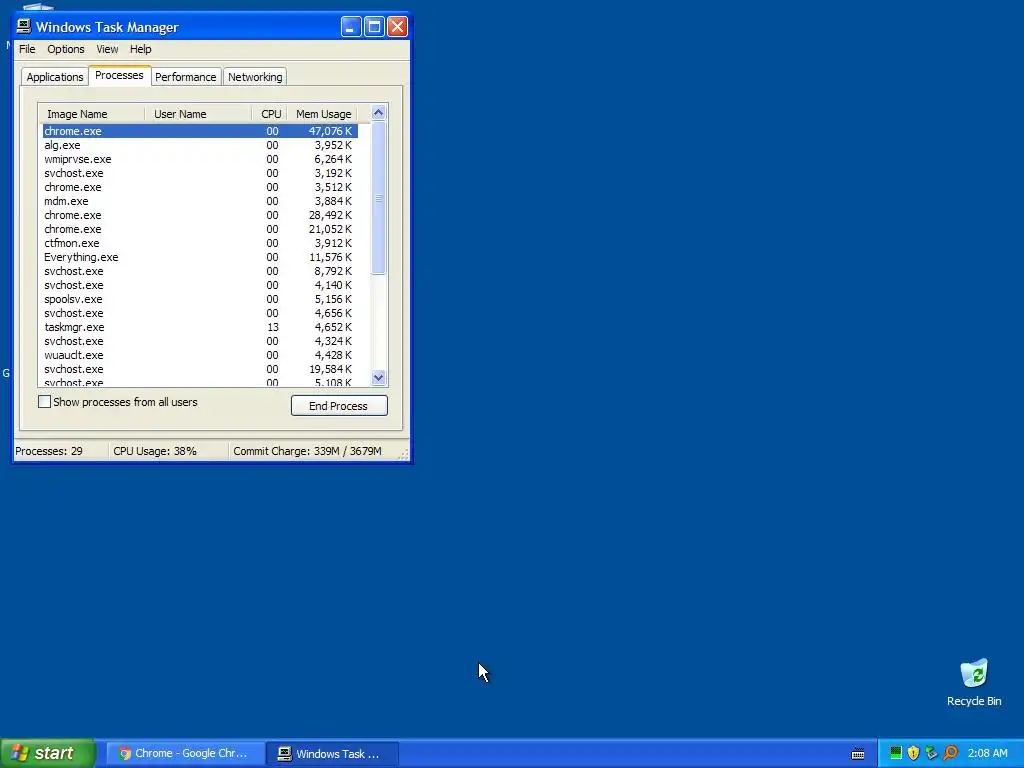
Task: Click the Safely Remove Hardware tray icon
Action: coord(931,753)
